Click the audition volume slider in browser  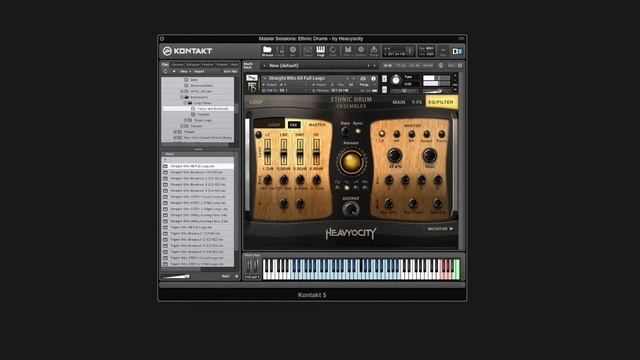[x=176, y=276]
